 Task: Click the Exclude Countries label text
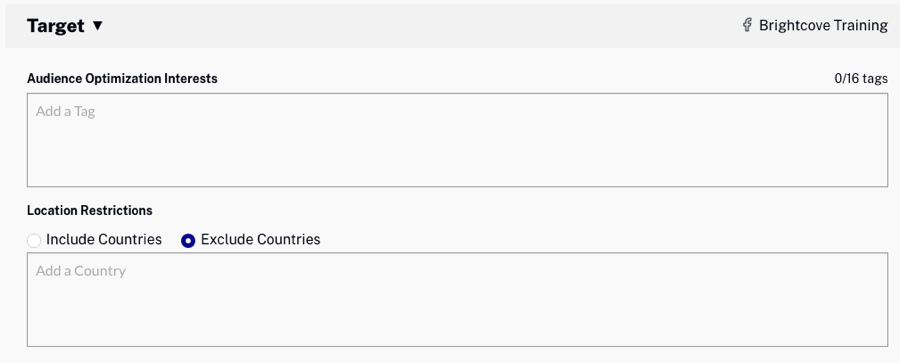[261, 240]
